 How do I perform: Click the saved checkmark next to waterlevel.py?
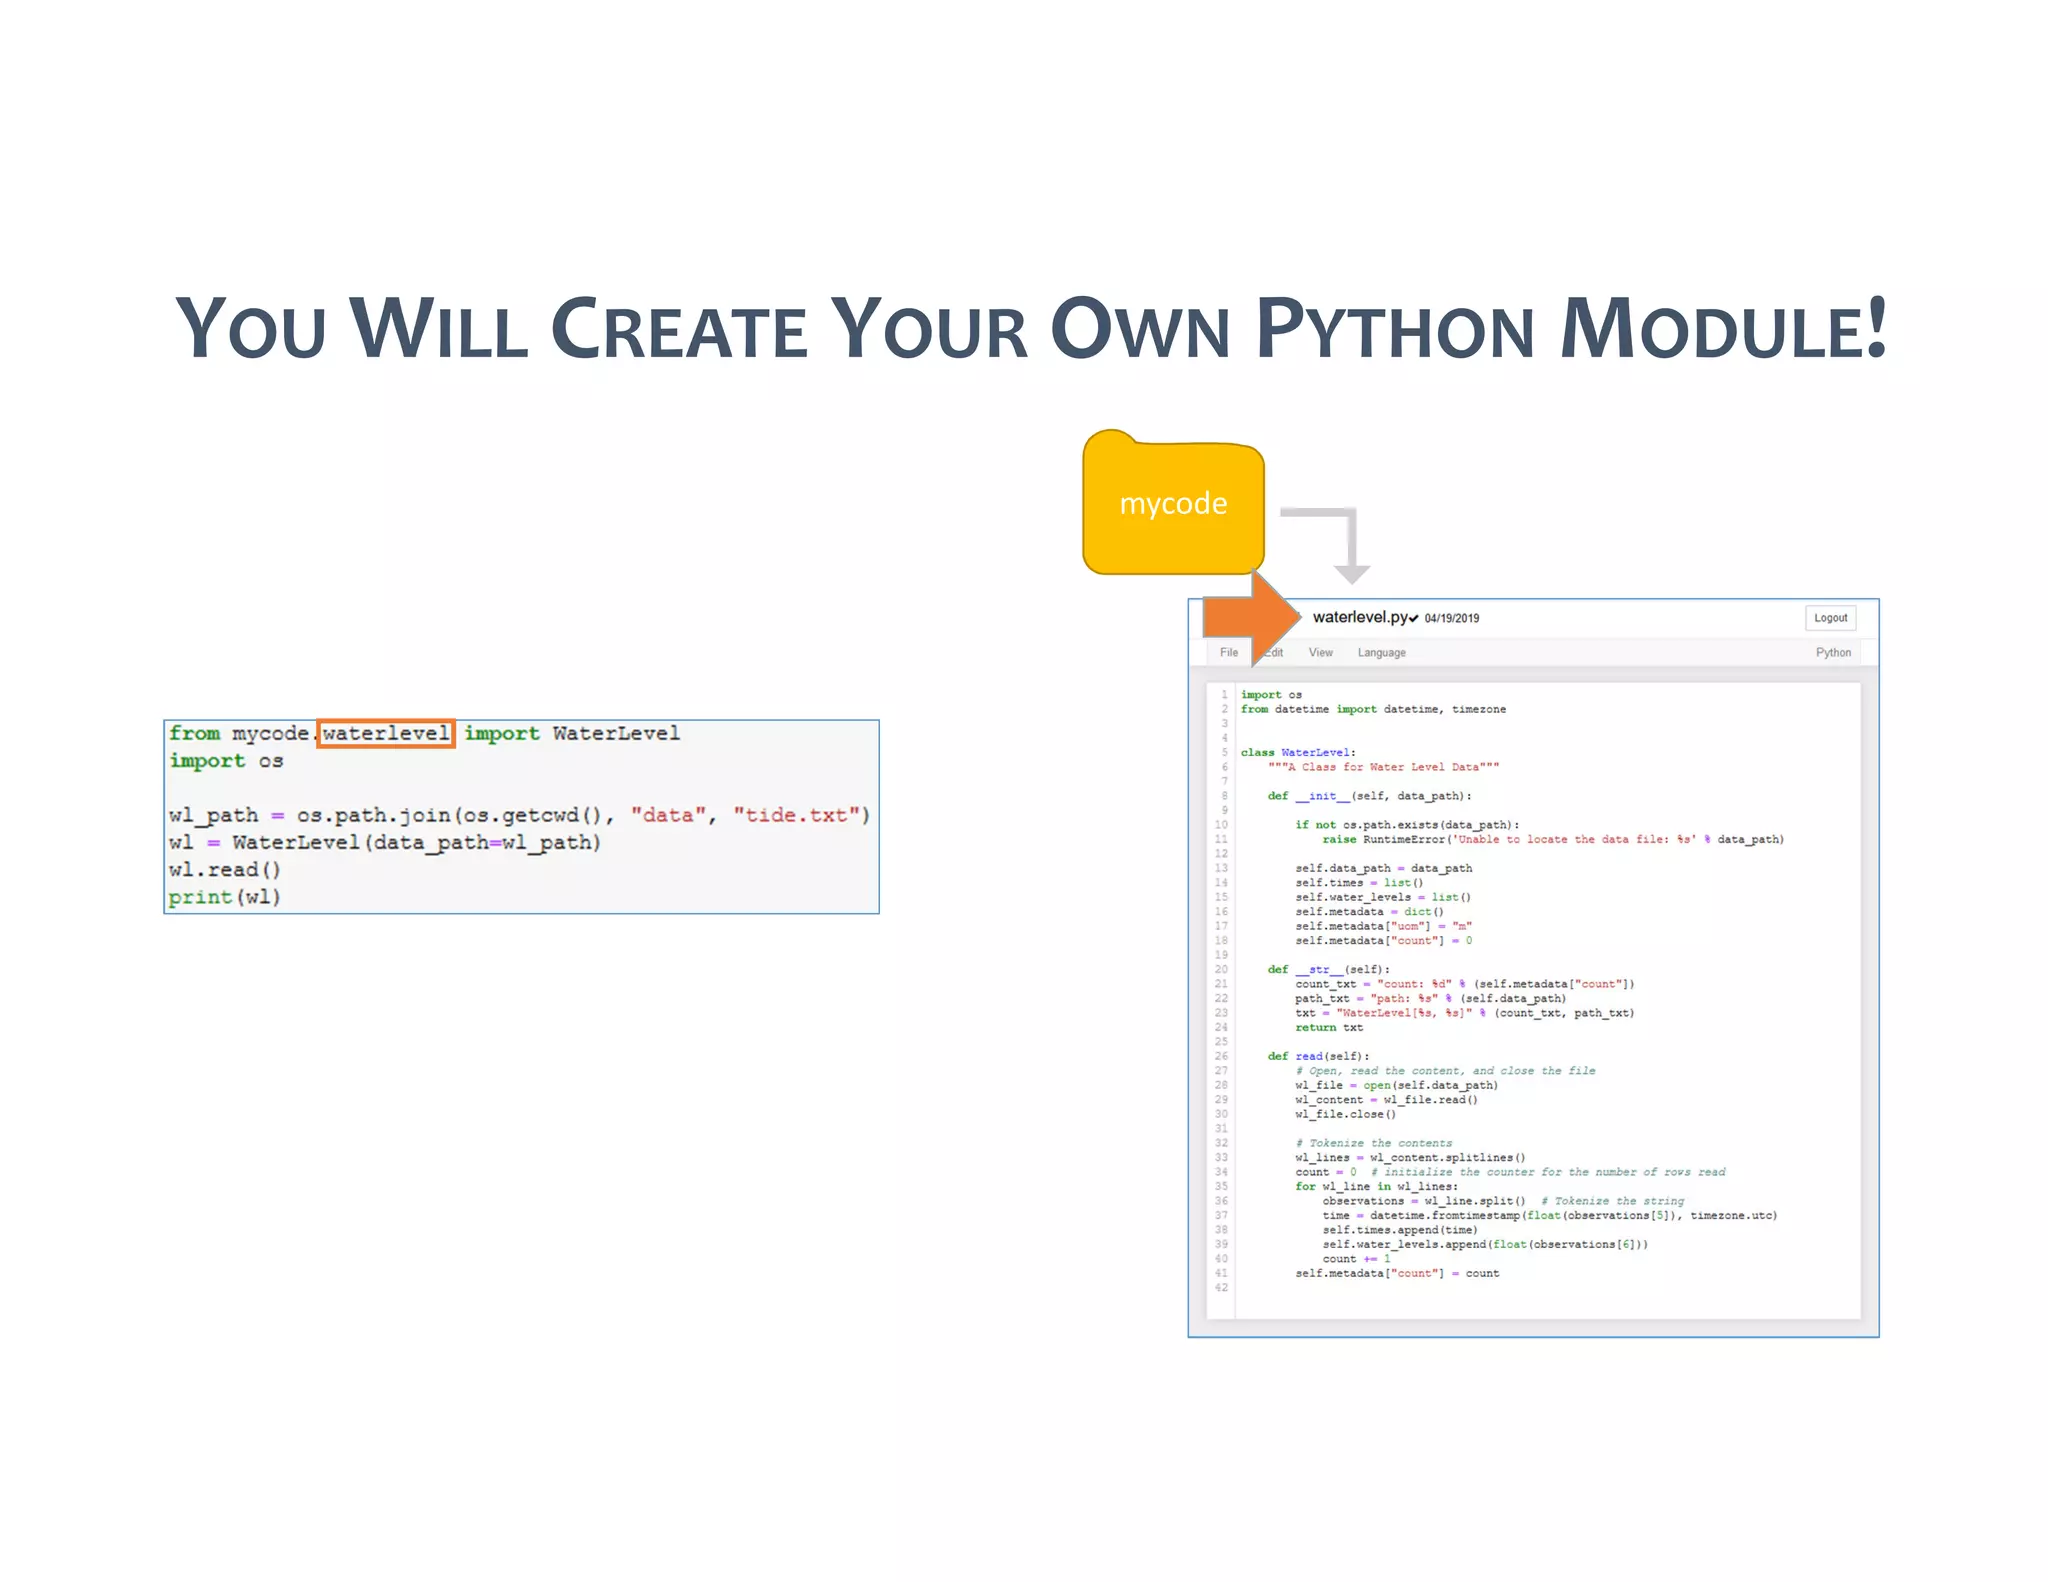1414,619
